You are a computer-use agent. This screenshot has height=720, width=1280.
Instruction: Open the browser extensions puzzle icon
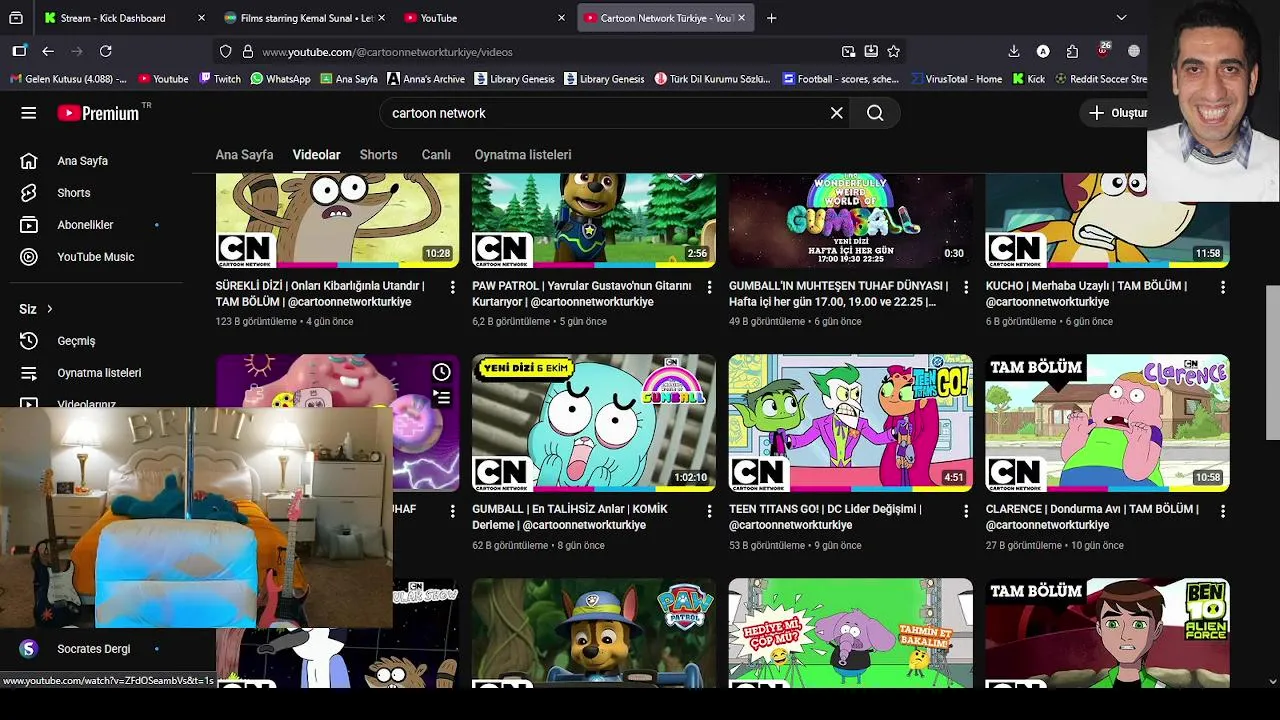1073,51
